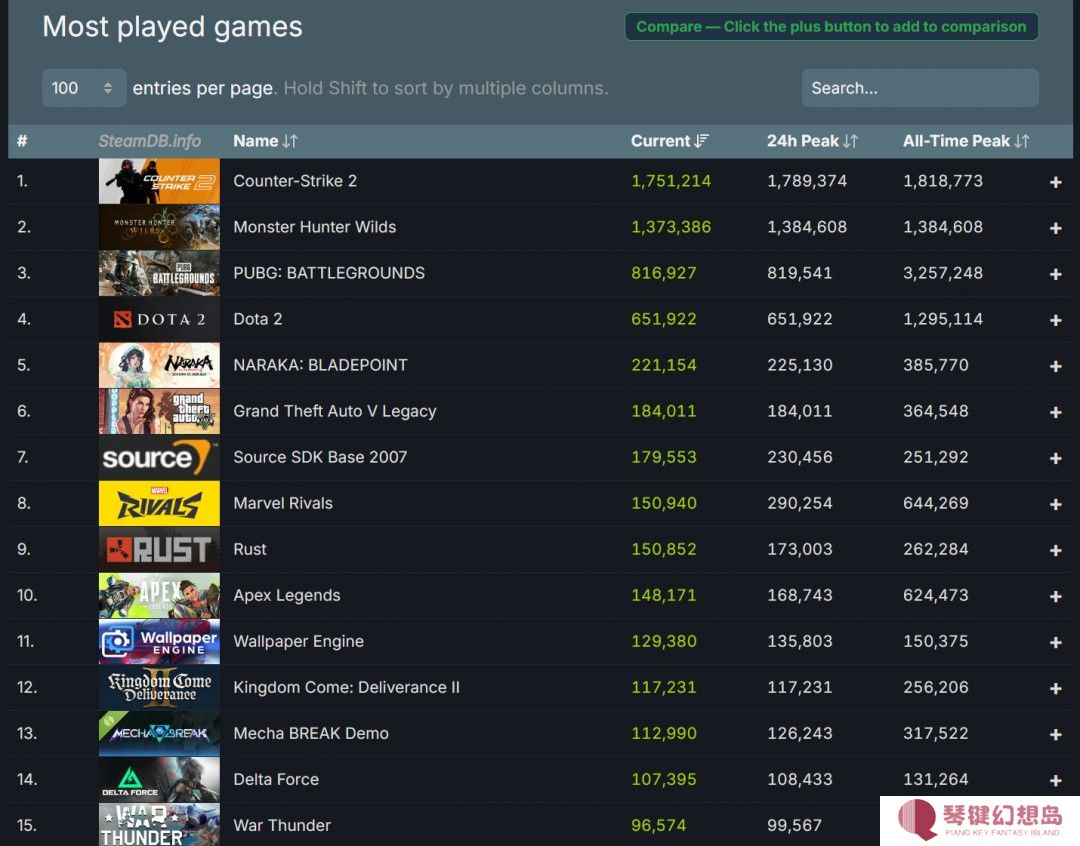This screenshot has height=846, width=1080.
Task: Open Monster Hunter Wilds name link
Action: (x=315, y=227)
